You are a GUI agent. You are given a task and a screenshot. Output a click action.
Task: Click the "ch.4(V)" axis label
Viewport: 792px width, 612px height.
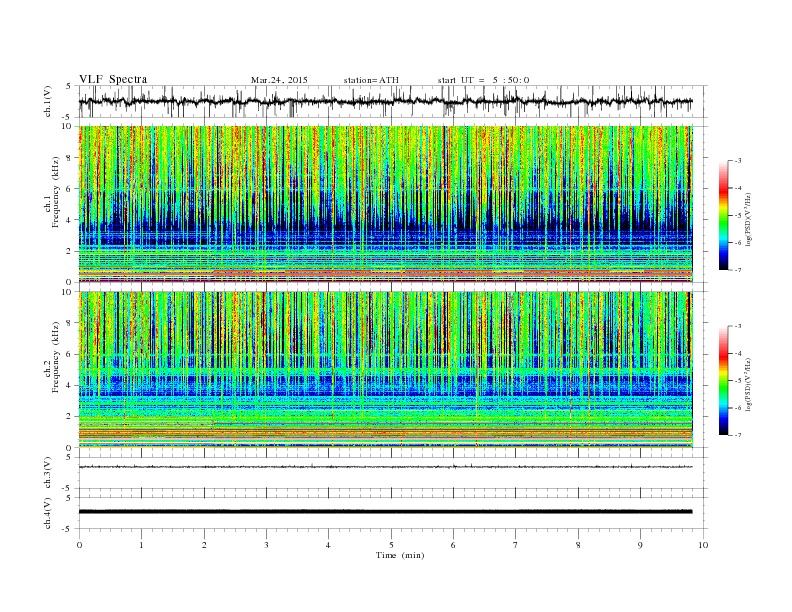49,513
